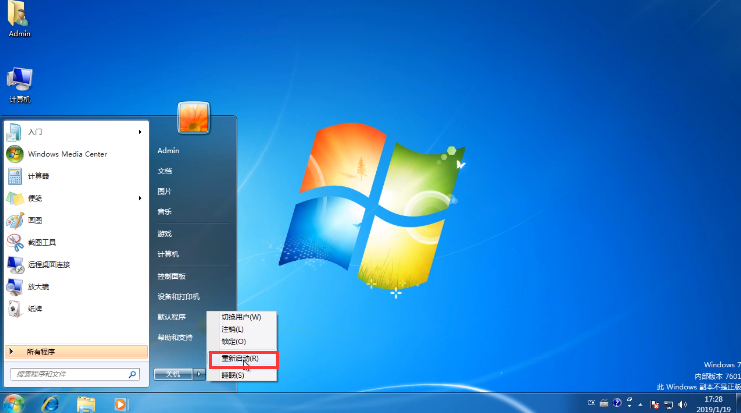741x413 pixels.
Task: Launch 画图 paint program
Action: click(76, 220)
